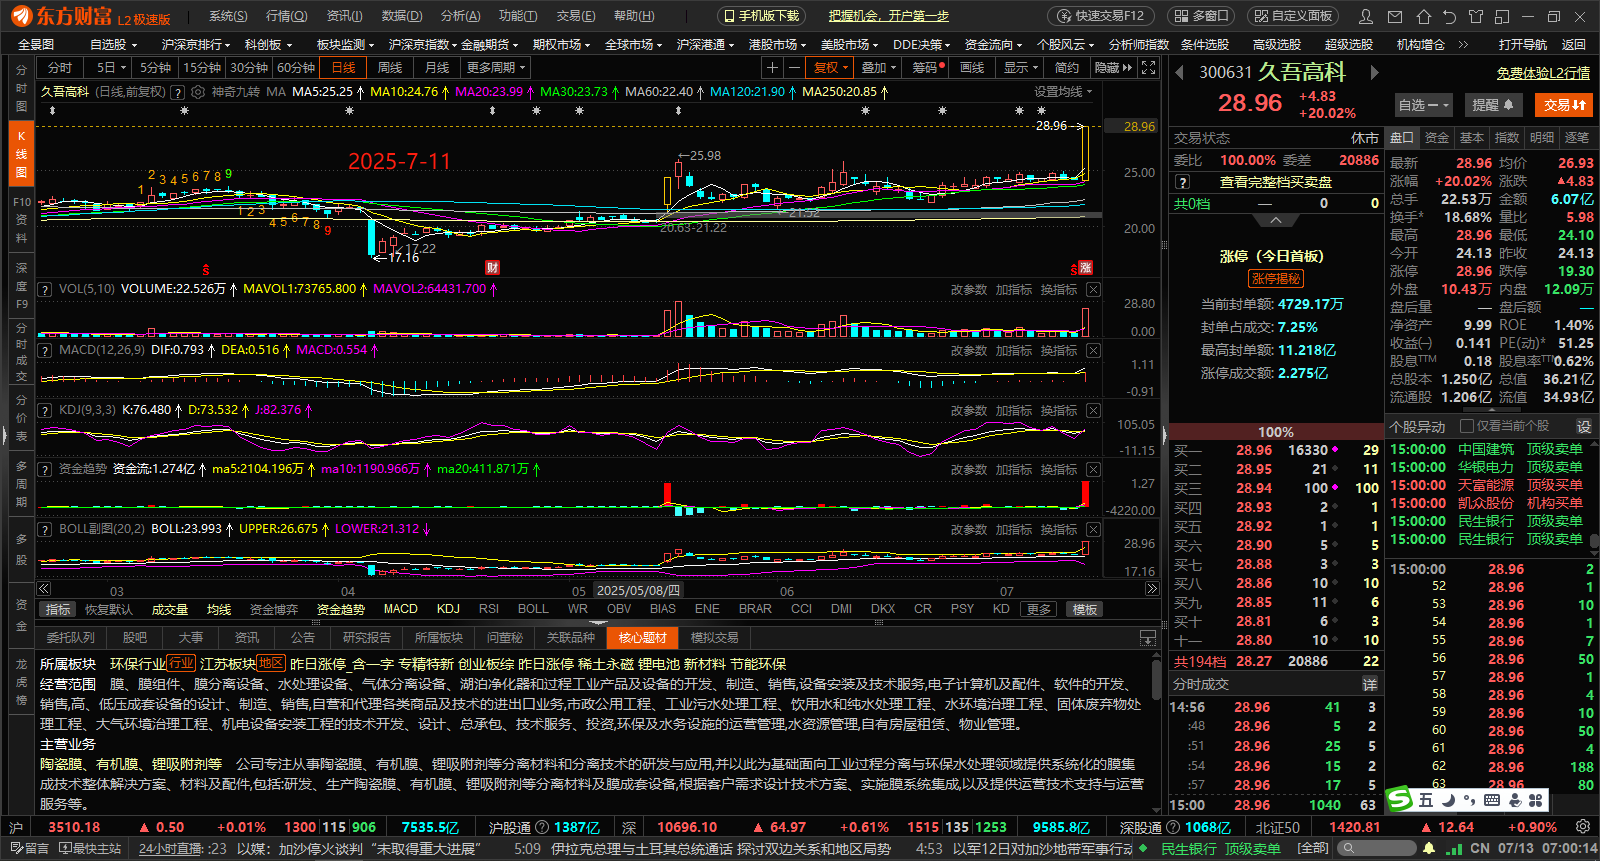This screenshot has width=1600, height=861.
Task: Open 分时成交 detail 详 icon
Action: click(1370, 684)
